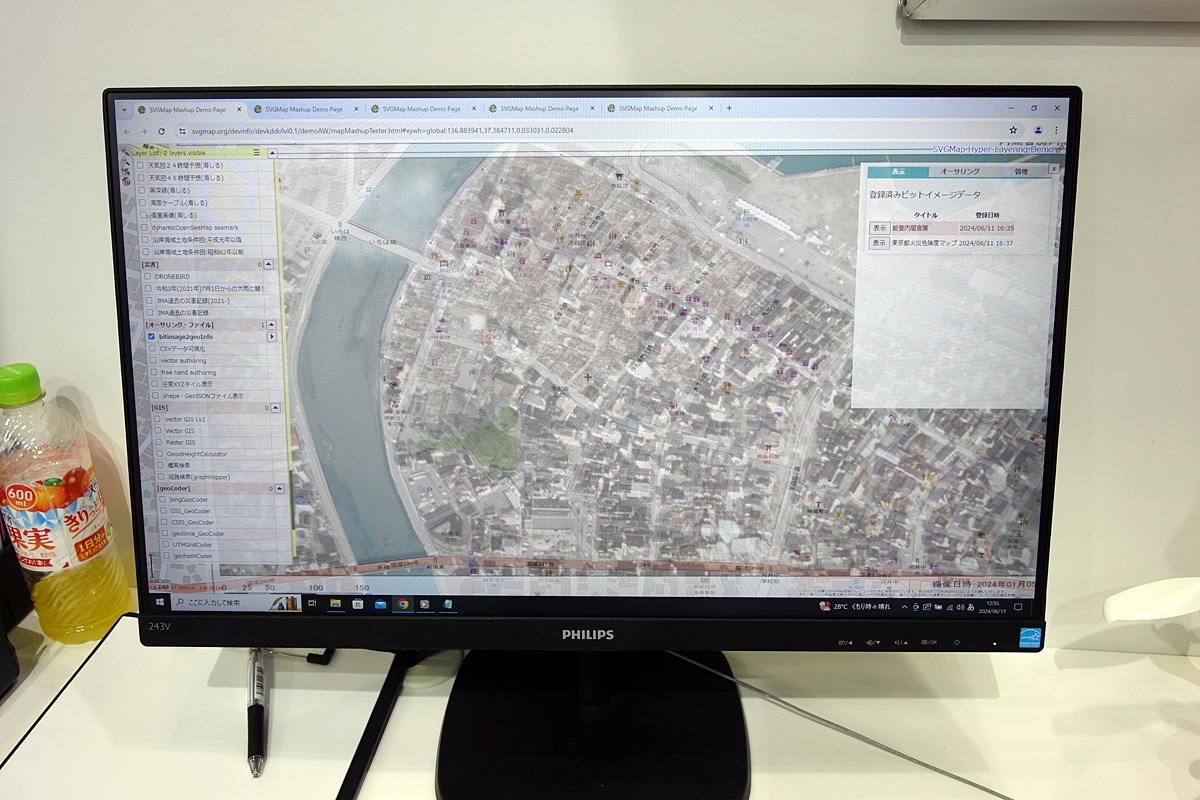Click the 'UTMGridCoder' layer name

193,545
